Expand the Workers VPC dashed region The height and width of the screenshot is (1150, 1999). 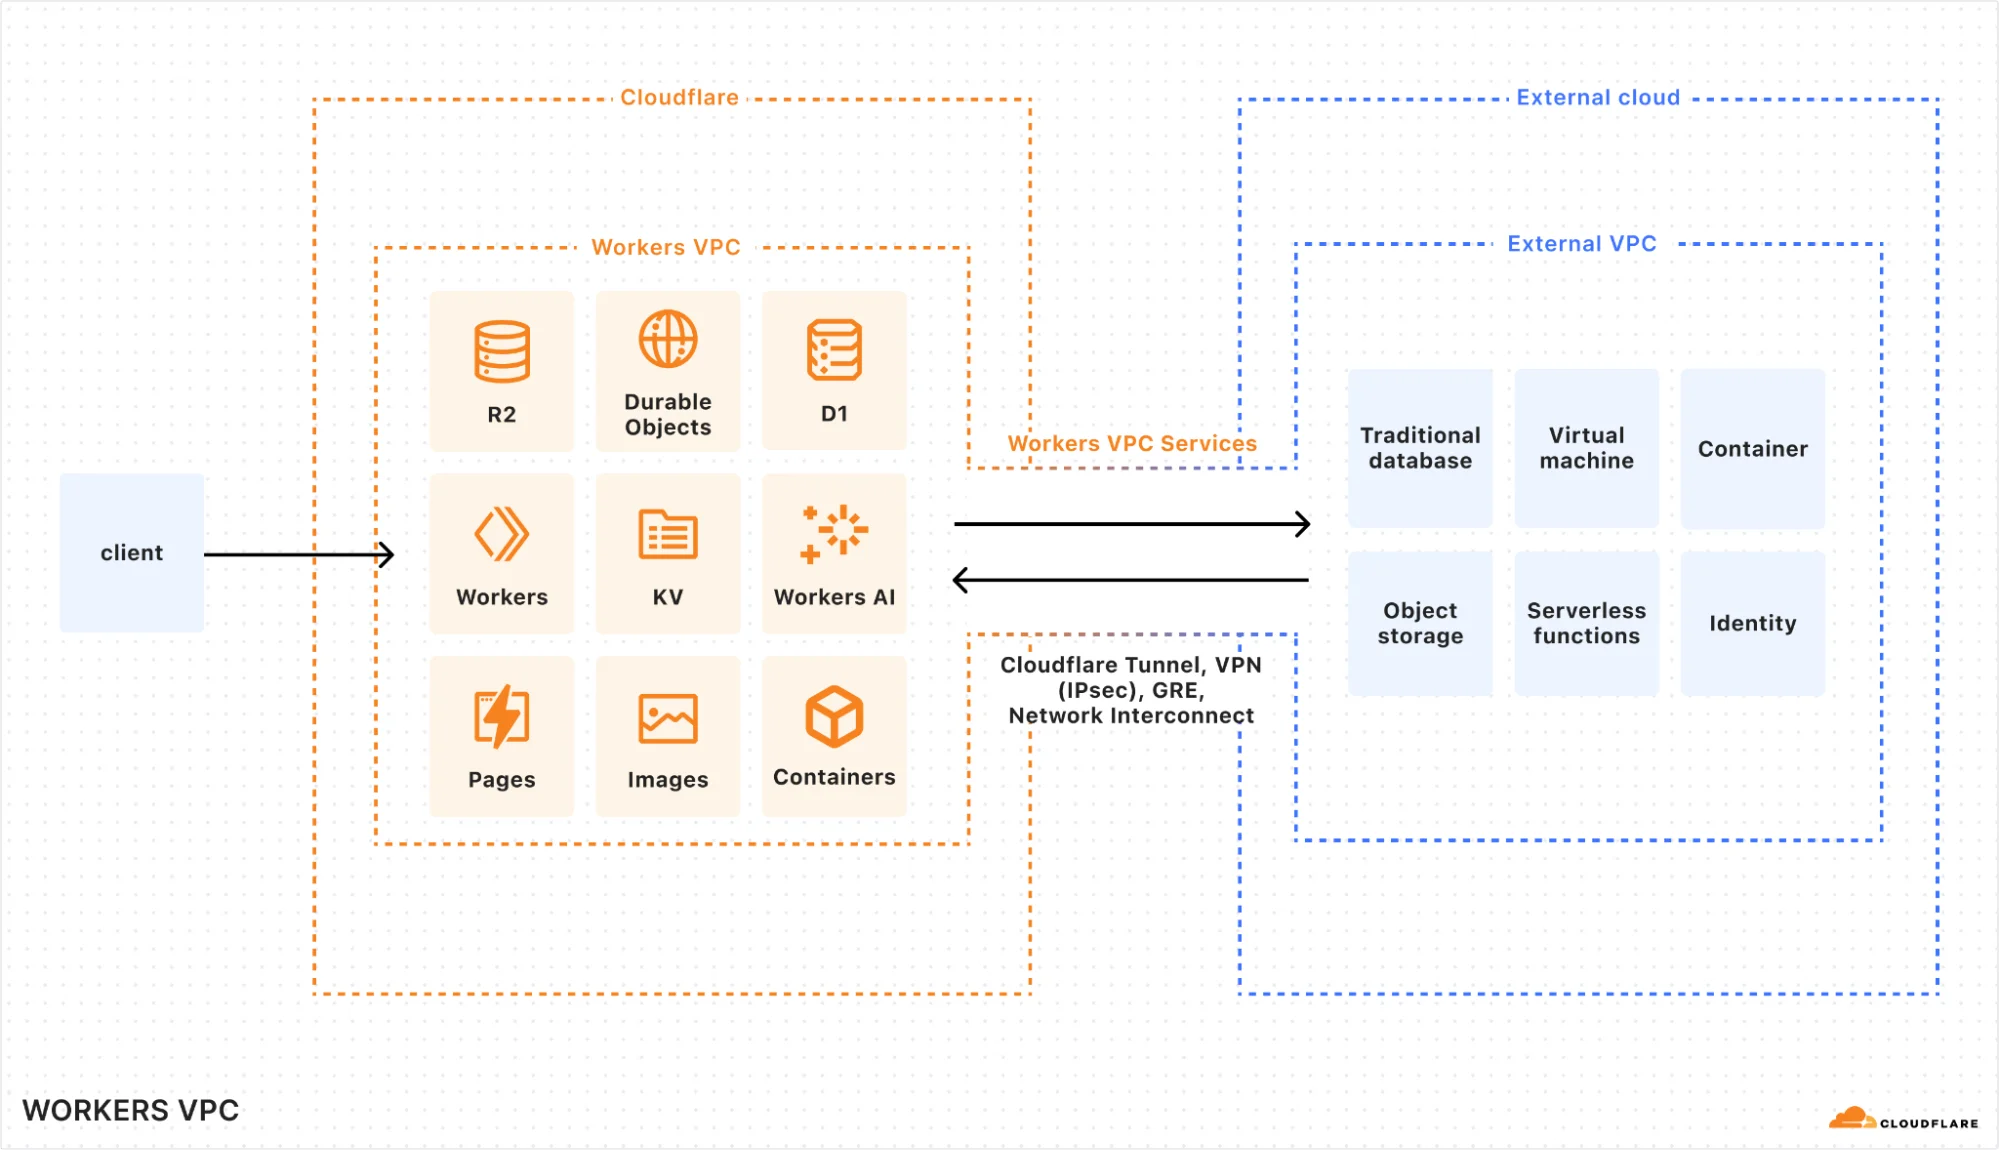click(667, 247)
